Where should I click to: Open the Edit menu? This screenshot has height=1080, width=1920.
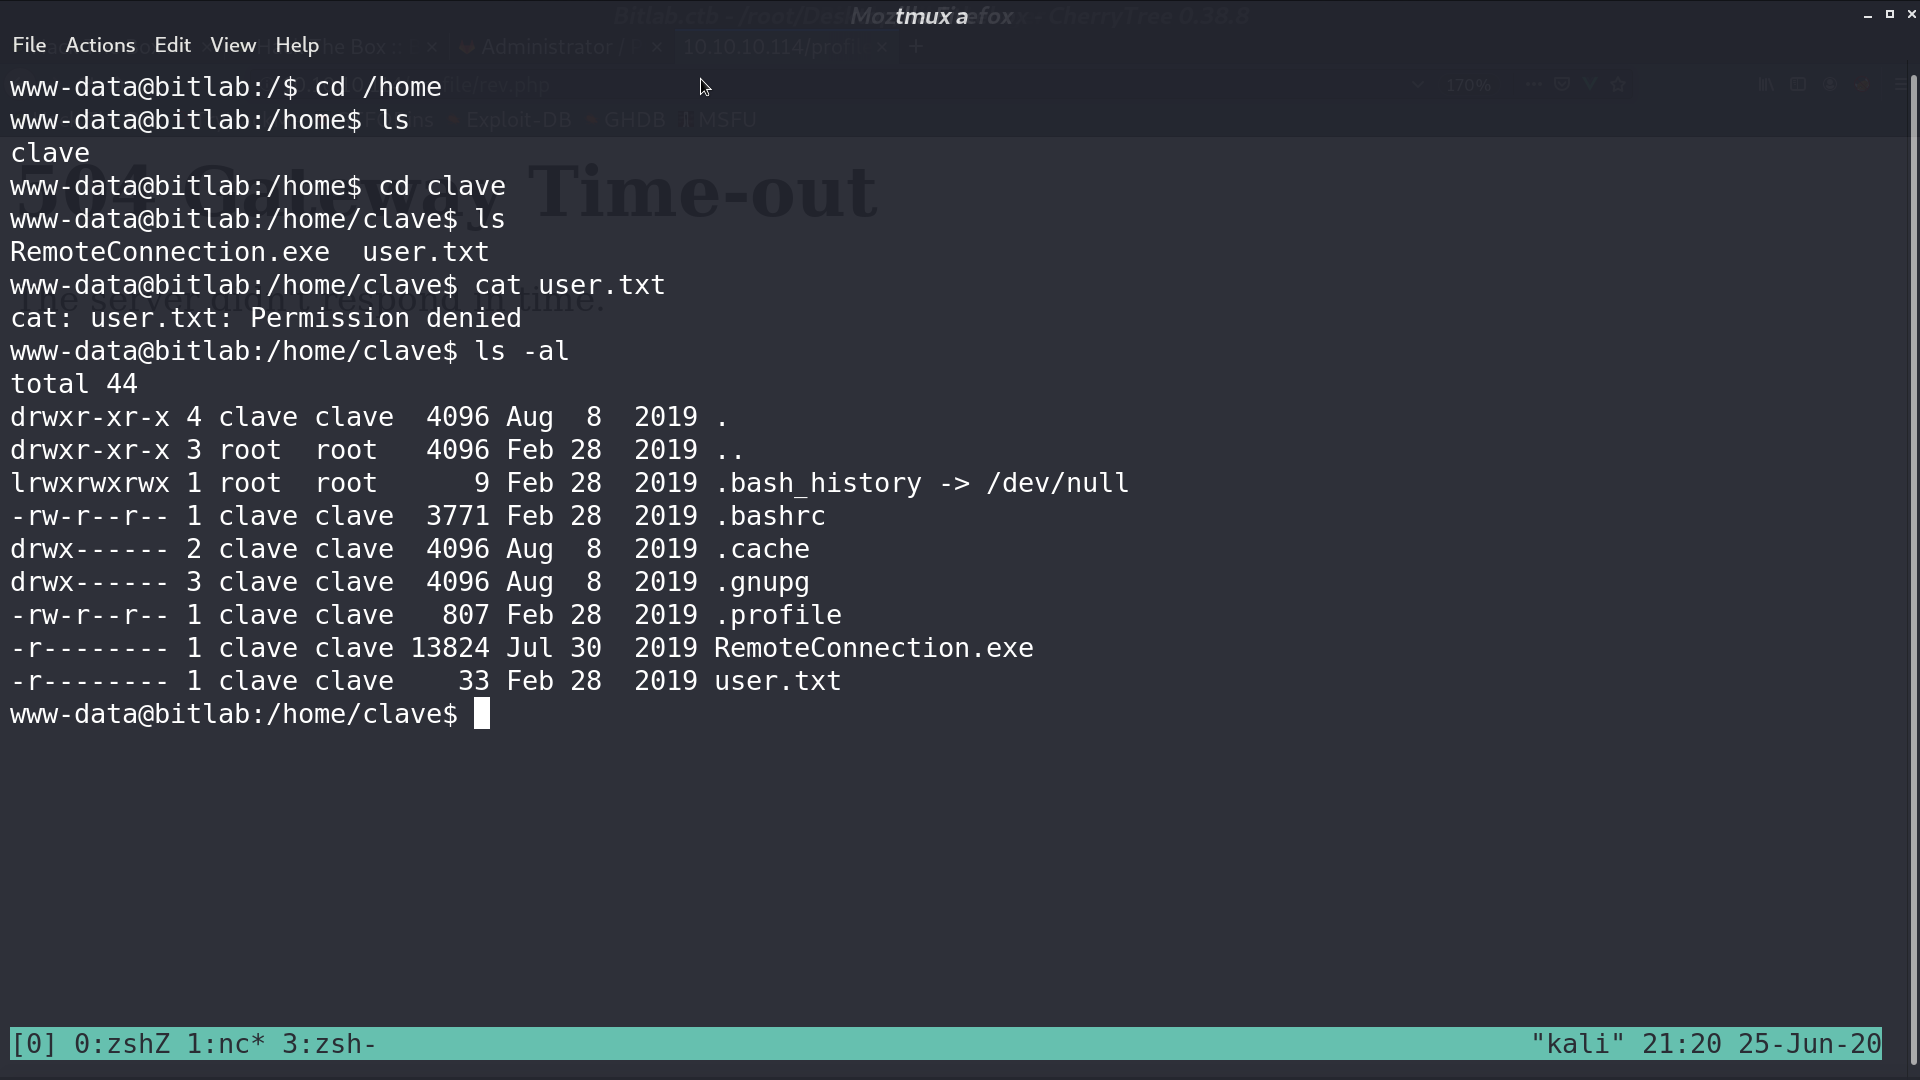[172, 45]
